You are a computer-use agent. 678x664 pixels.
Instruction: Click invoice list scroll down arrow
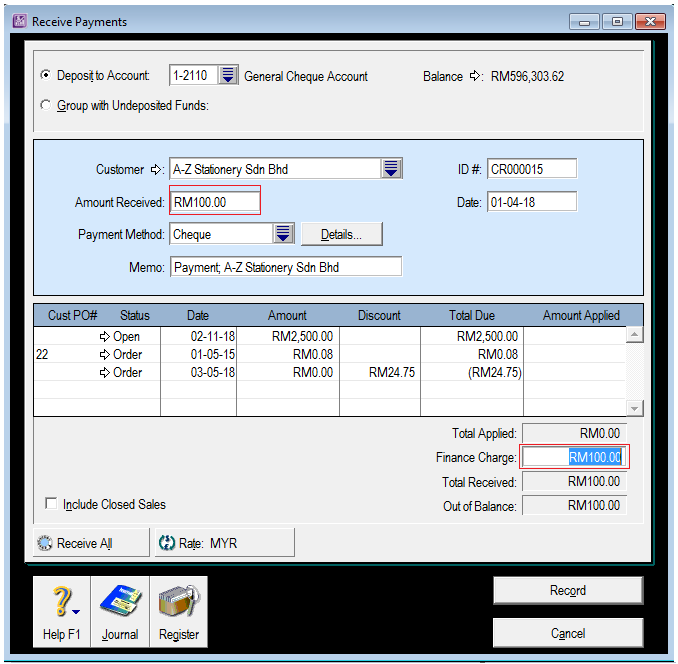tap(634, 408)
